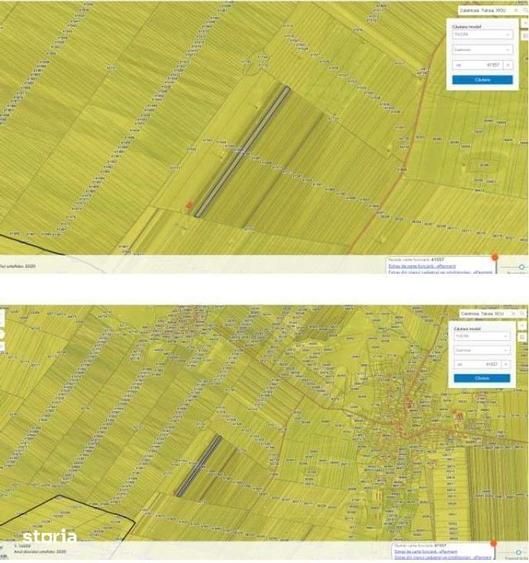Clear the address search box in the upper map
529x563 pixels.
coord(516,10)
